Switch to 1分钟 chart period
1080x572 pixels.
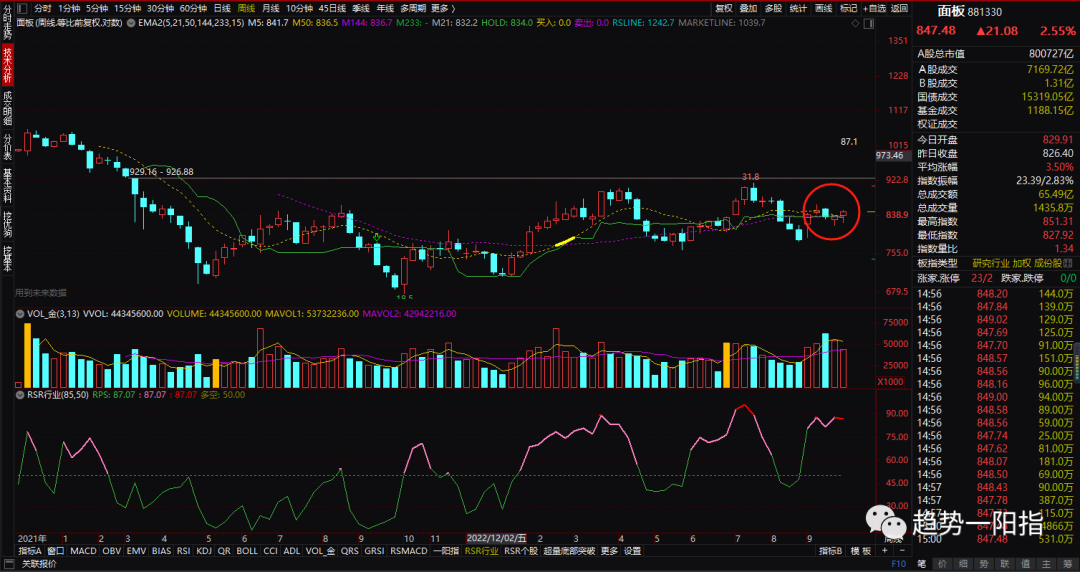(x=69, y=8)
